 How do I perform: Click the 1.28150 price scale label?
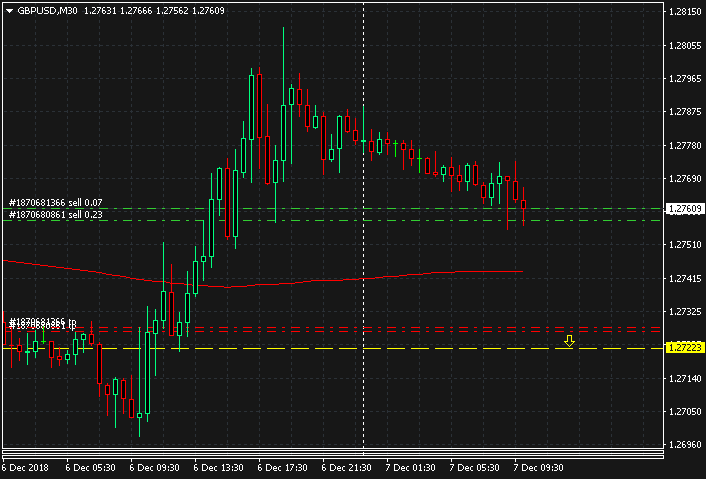pyautogui.click(x=685, y=13)
